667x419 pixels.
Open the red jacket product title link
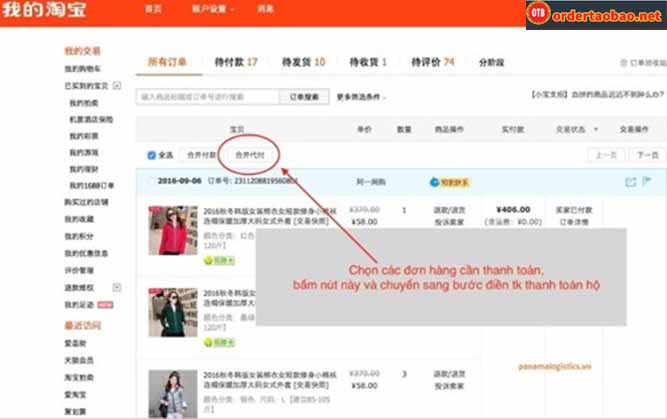(x=270, y=216)
